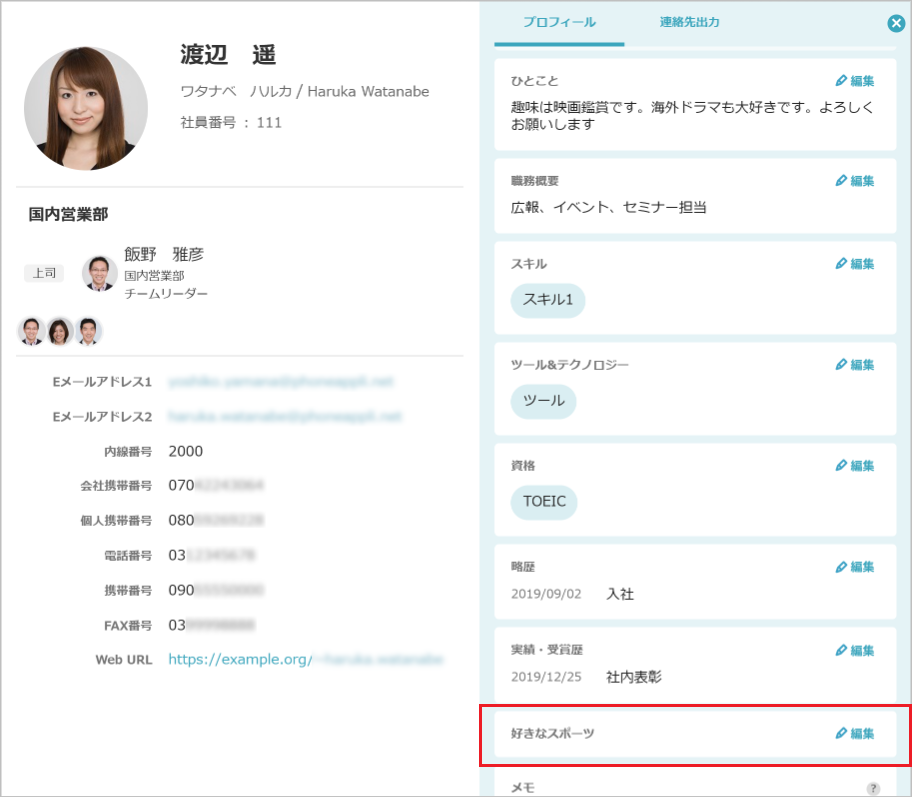Edit the ひとこと section
The width and height of the screenshot is (912, 797).
click(855, 81)
